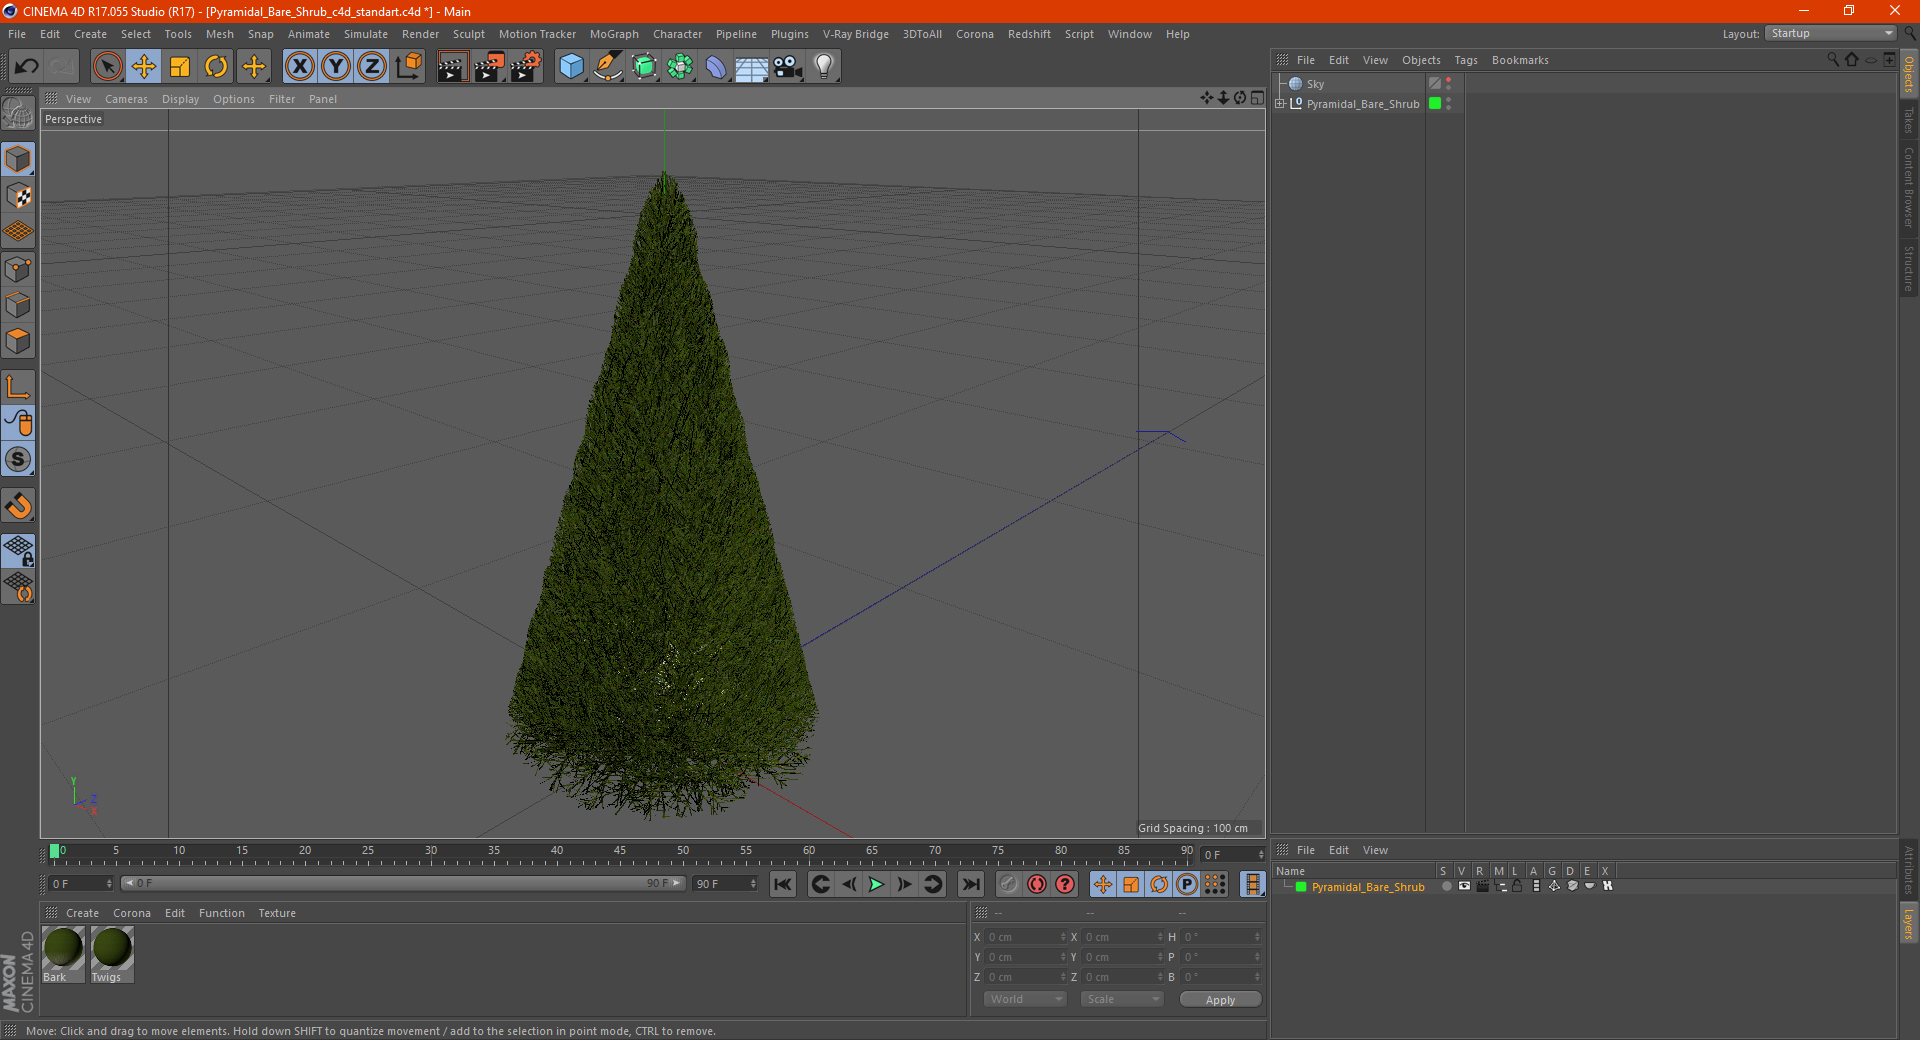Open the World coordinate dropdown
This screenshot has width=1920, height=1040.
[x=1025, y=999]
